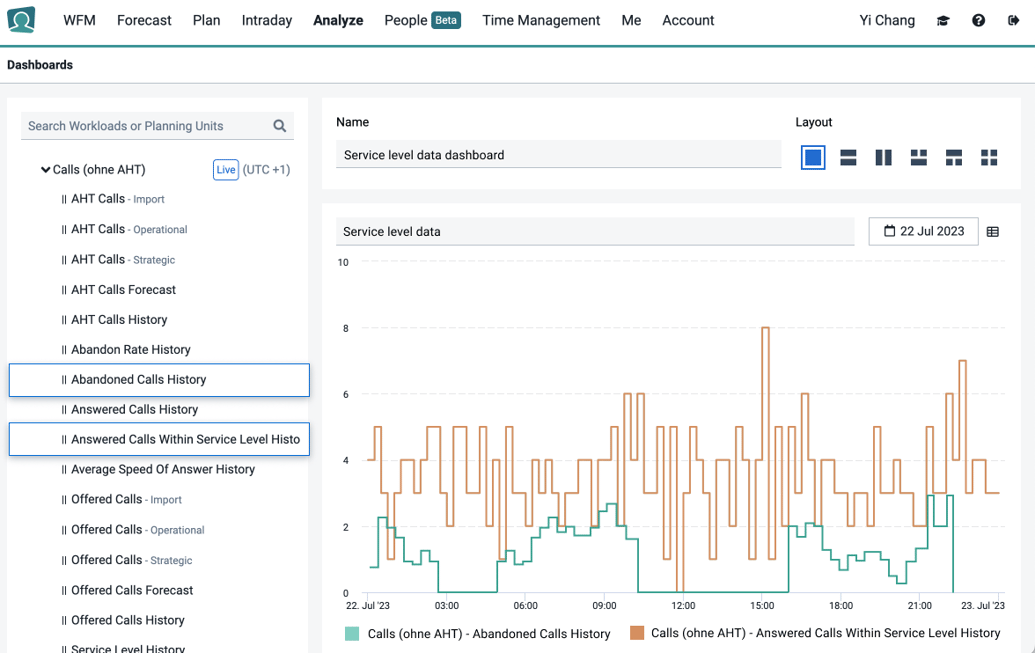Collapse the Calls (ohne AHT) tree

(46, 170)
